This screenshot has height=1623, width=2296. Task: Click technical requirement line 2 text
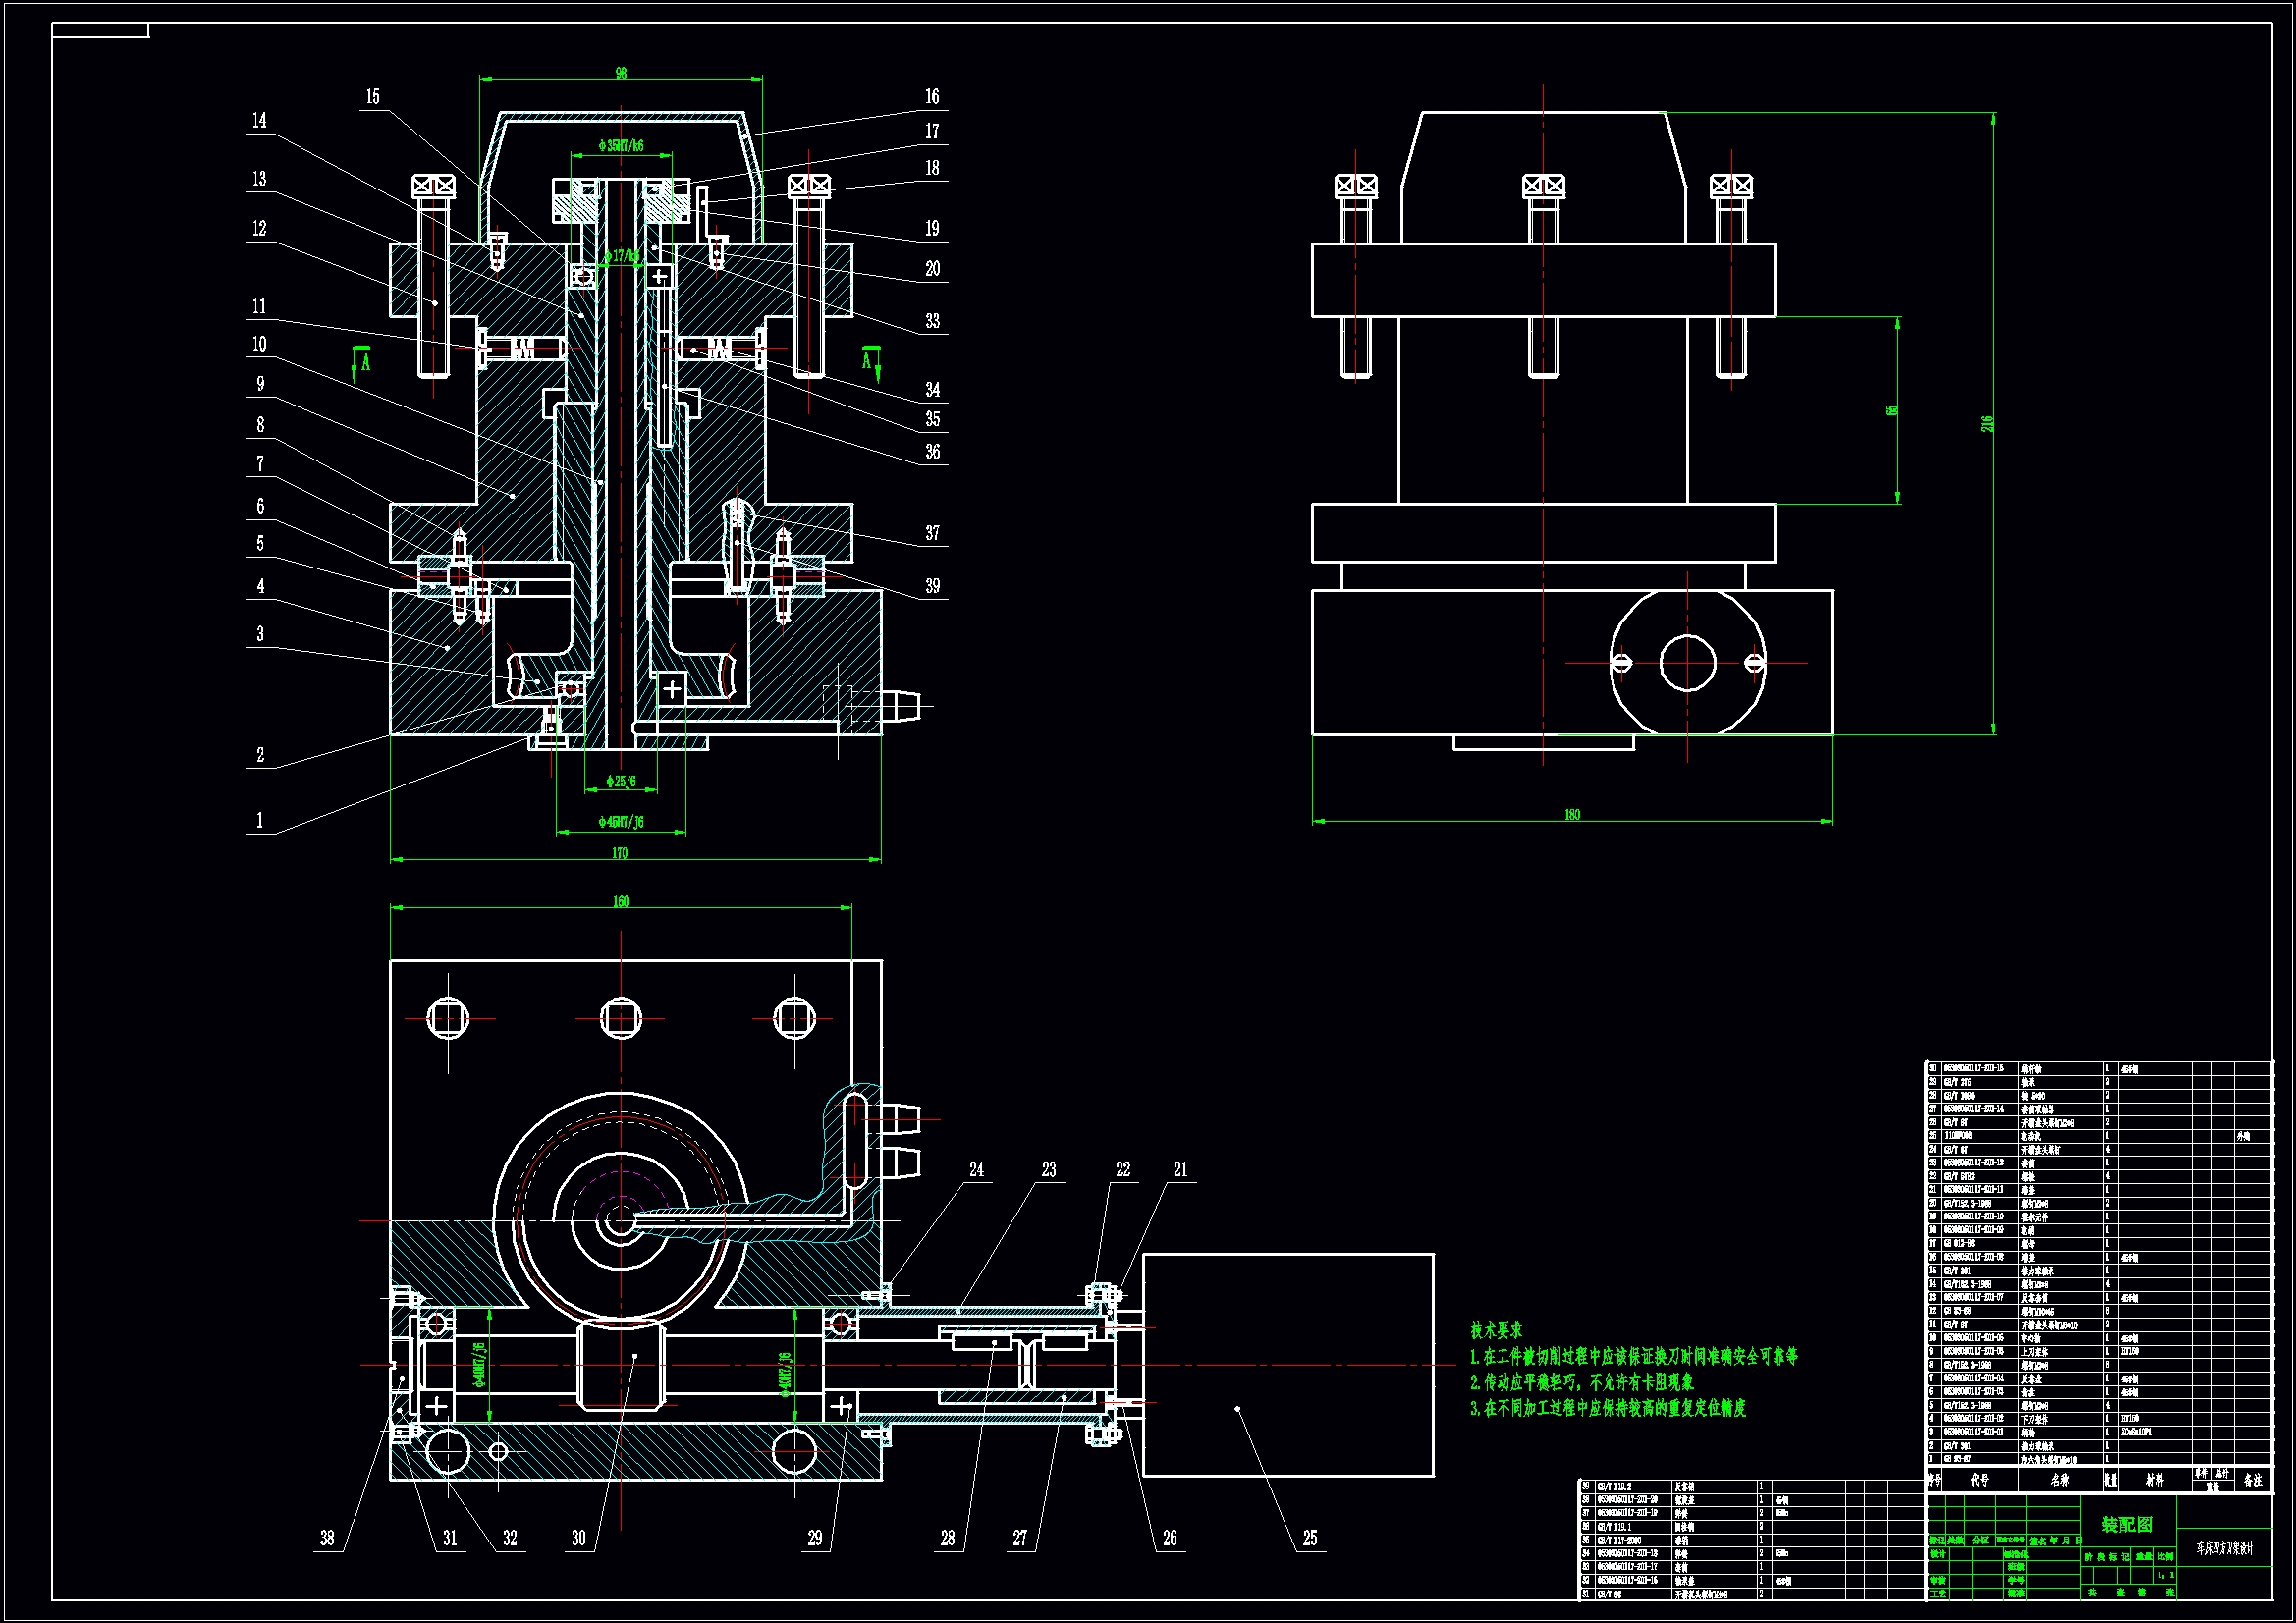pyautogui.click(x=1581, y=1382)
